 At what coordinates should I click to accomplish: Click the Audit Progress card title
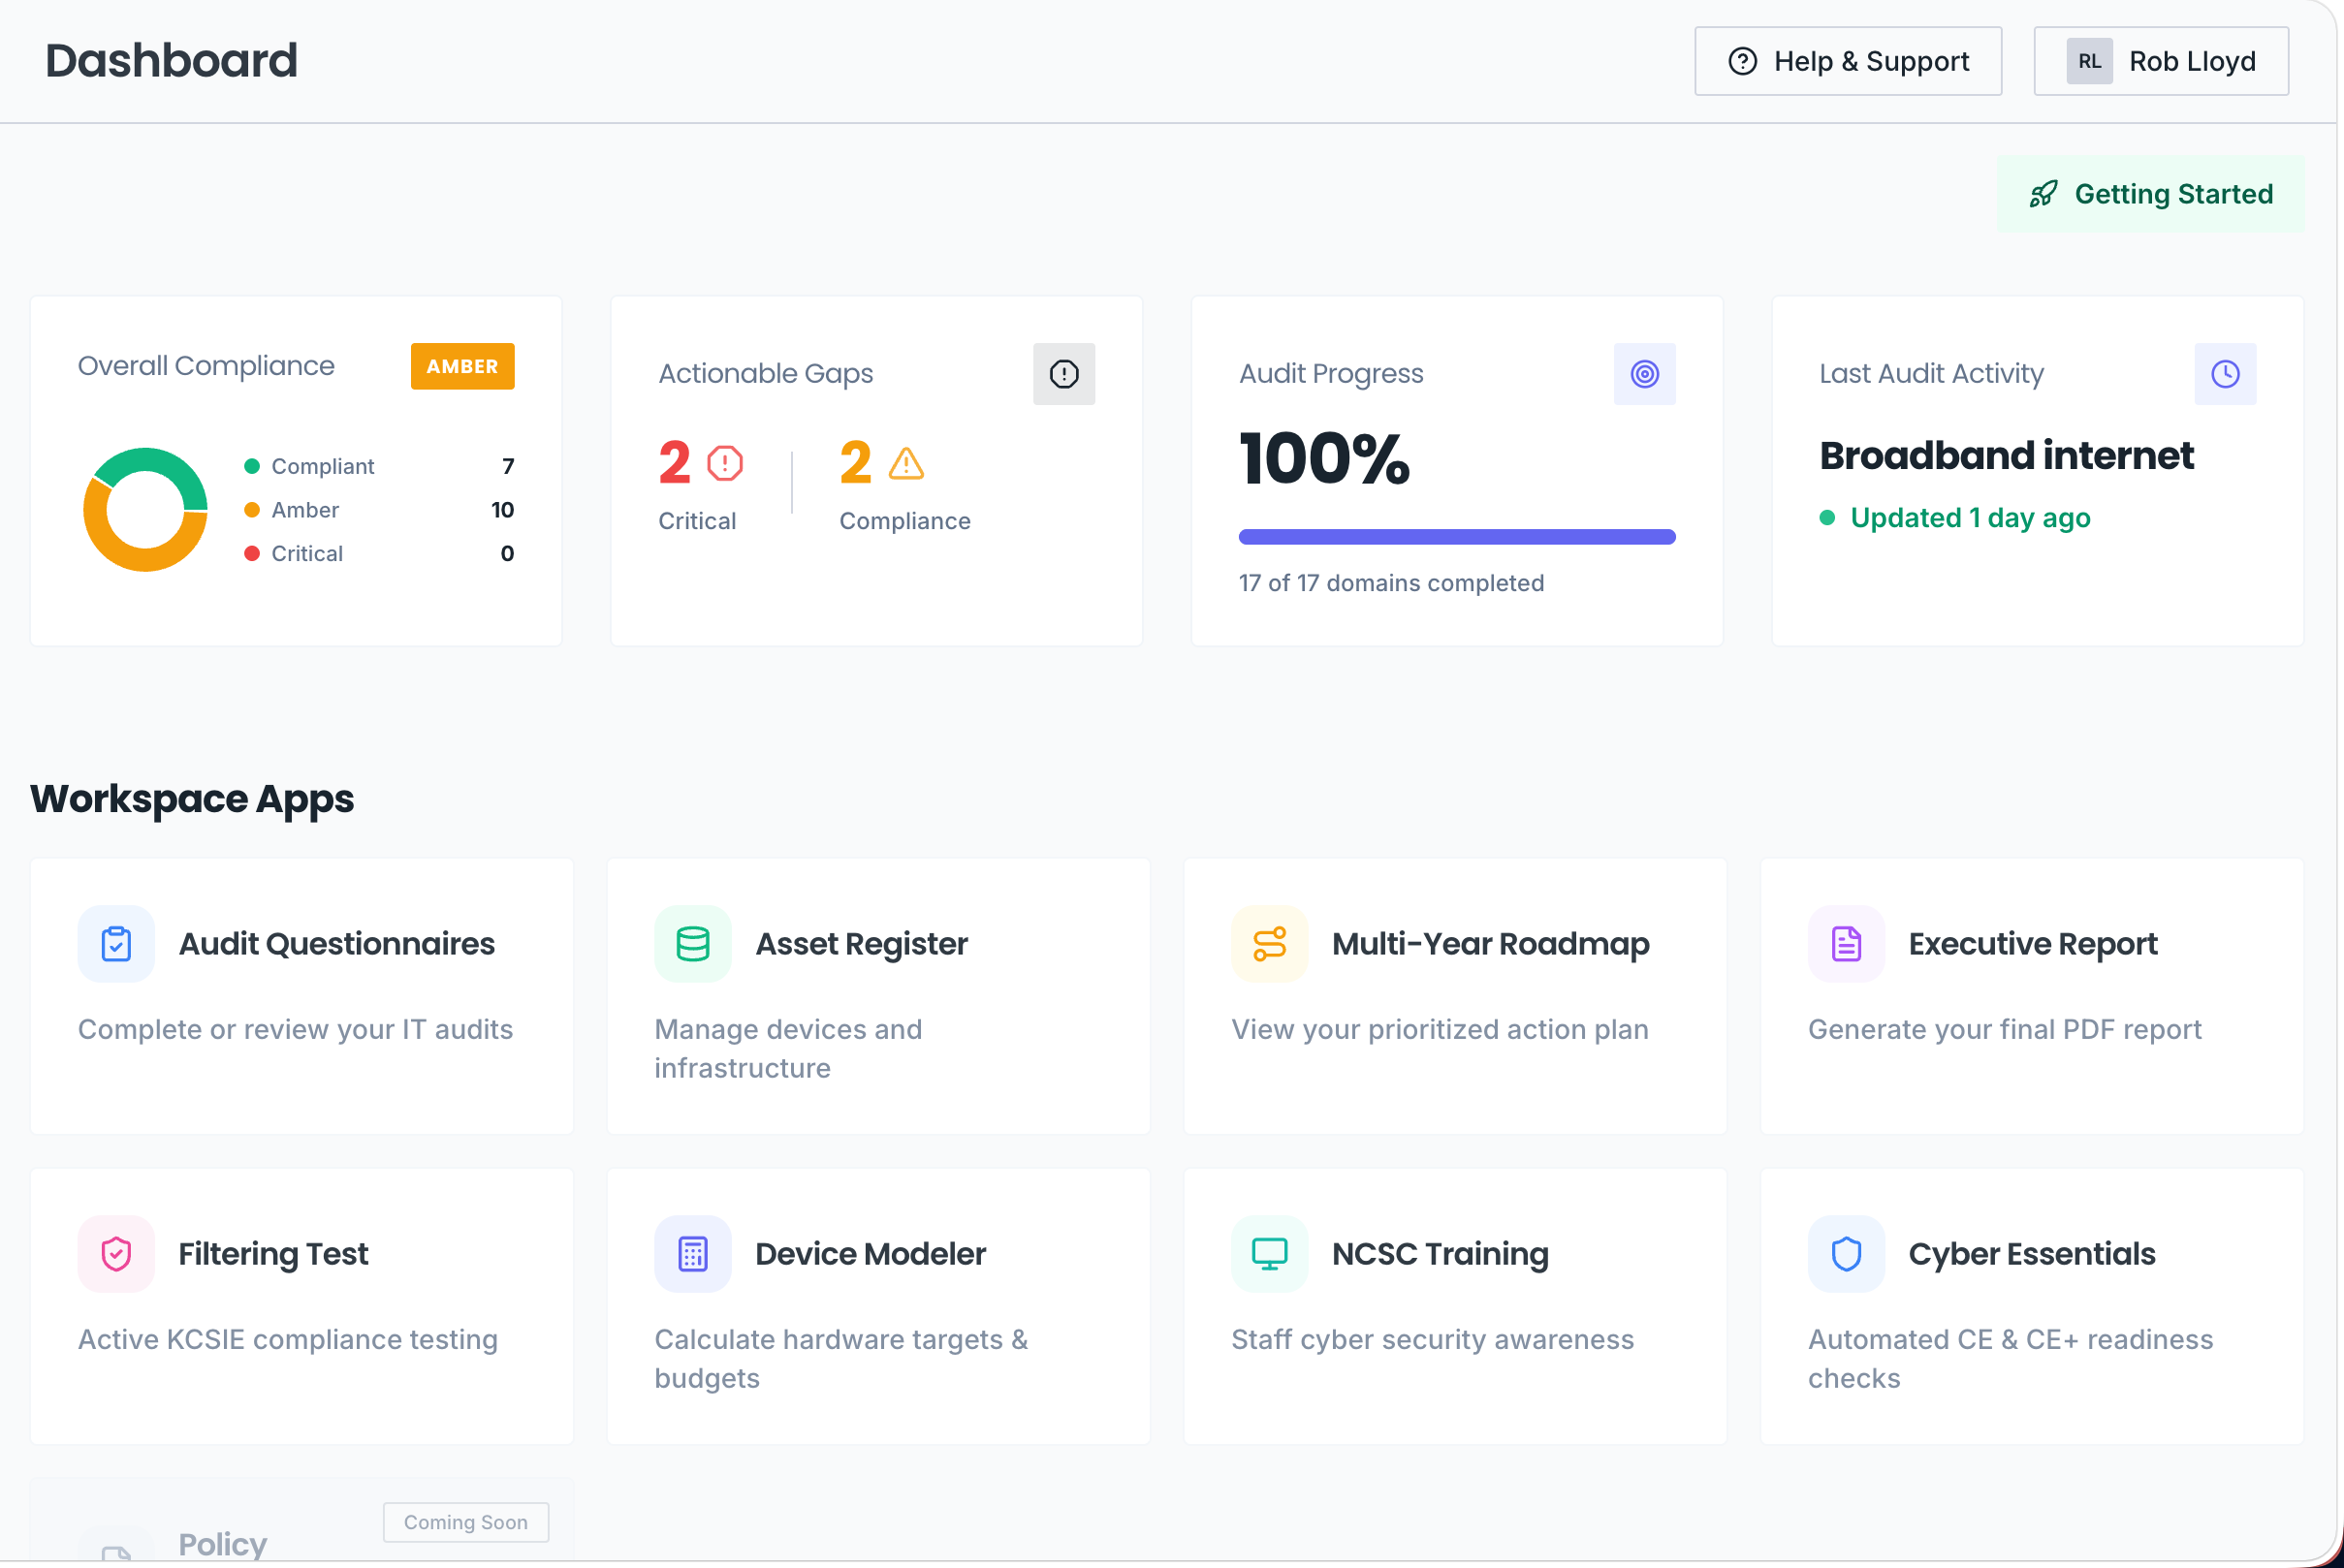point(1331,374)
